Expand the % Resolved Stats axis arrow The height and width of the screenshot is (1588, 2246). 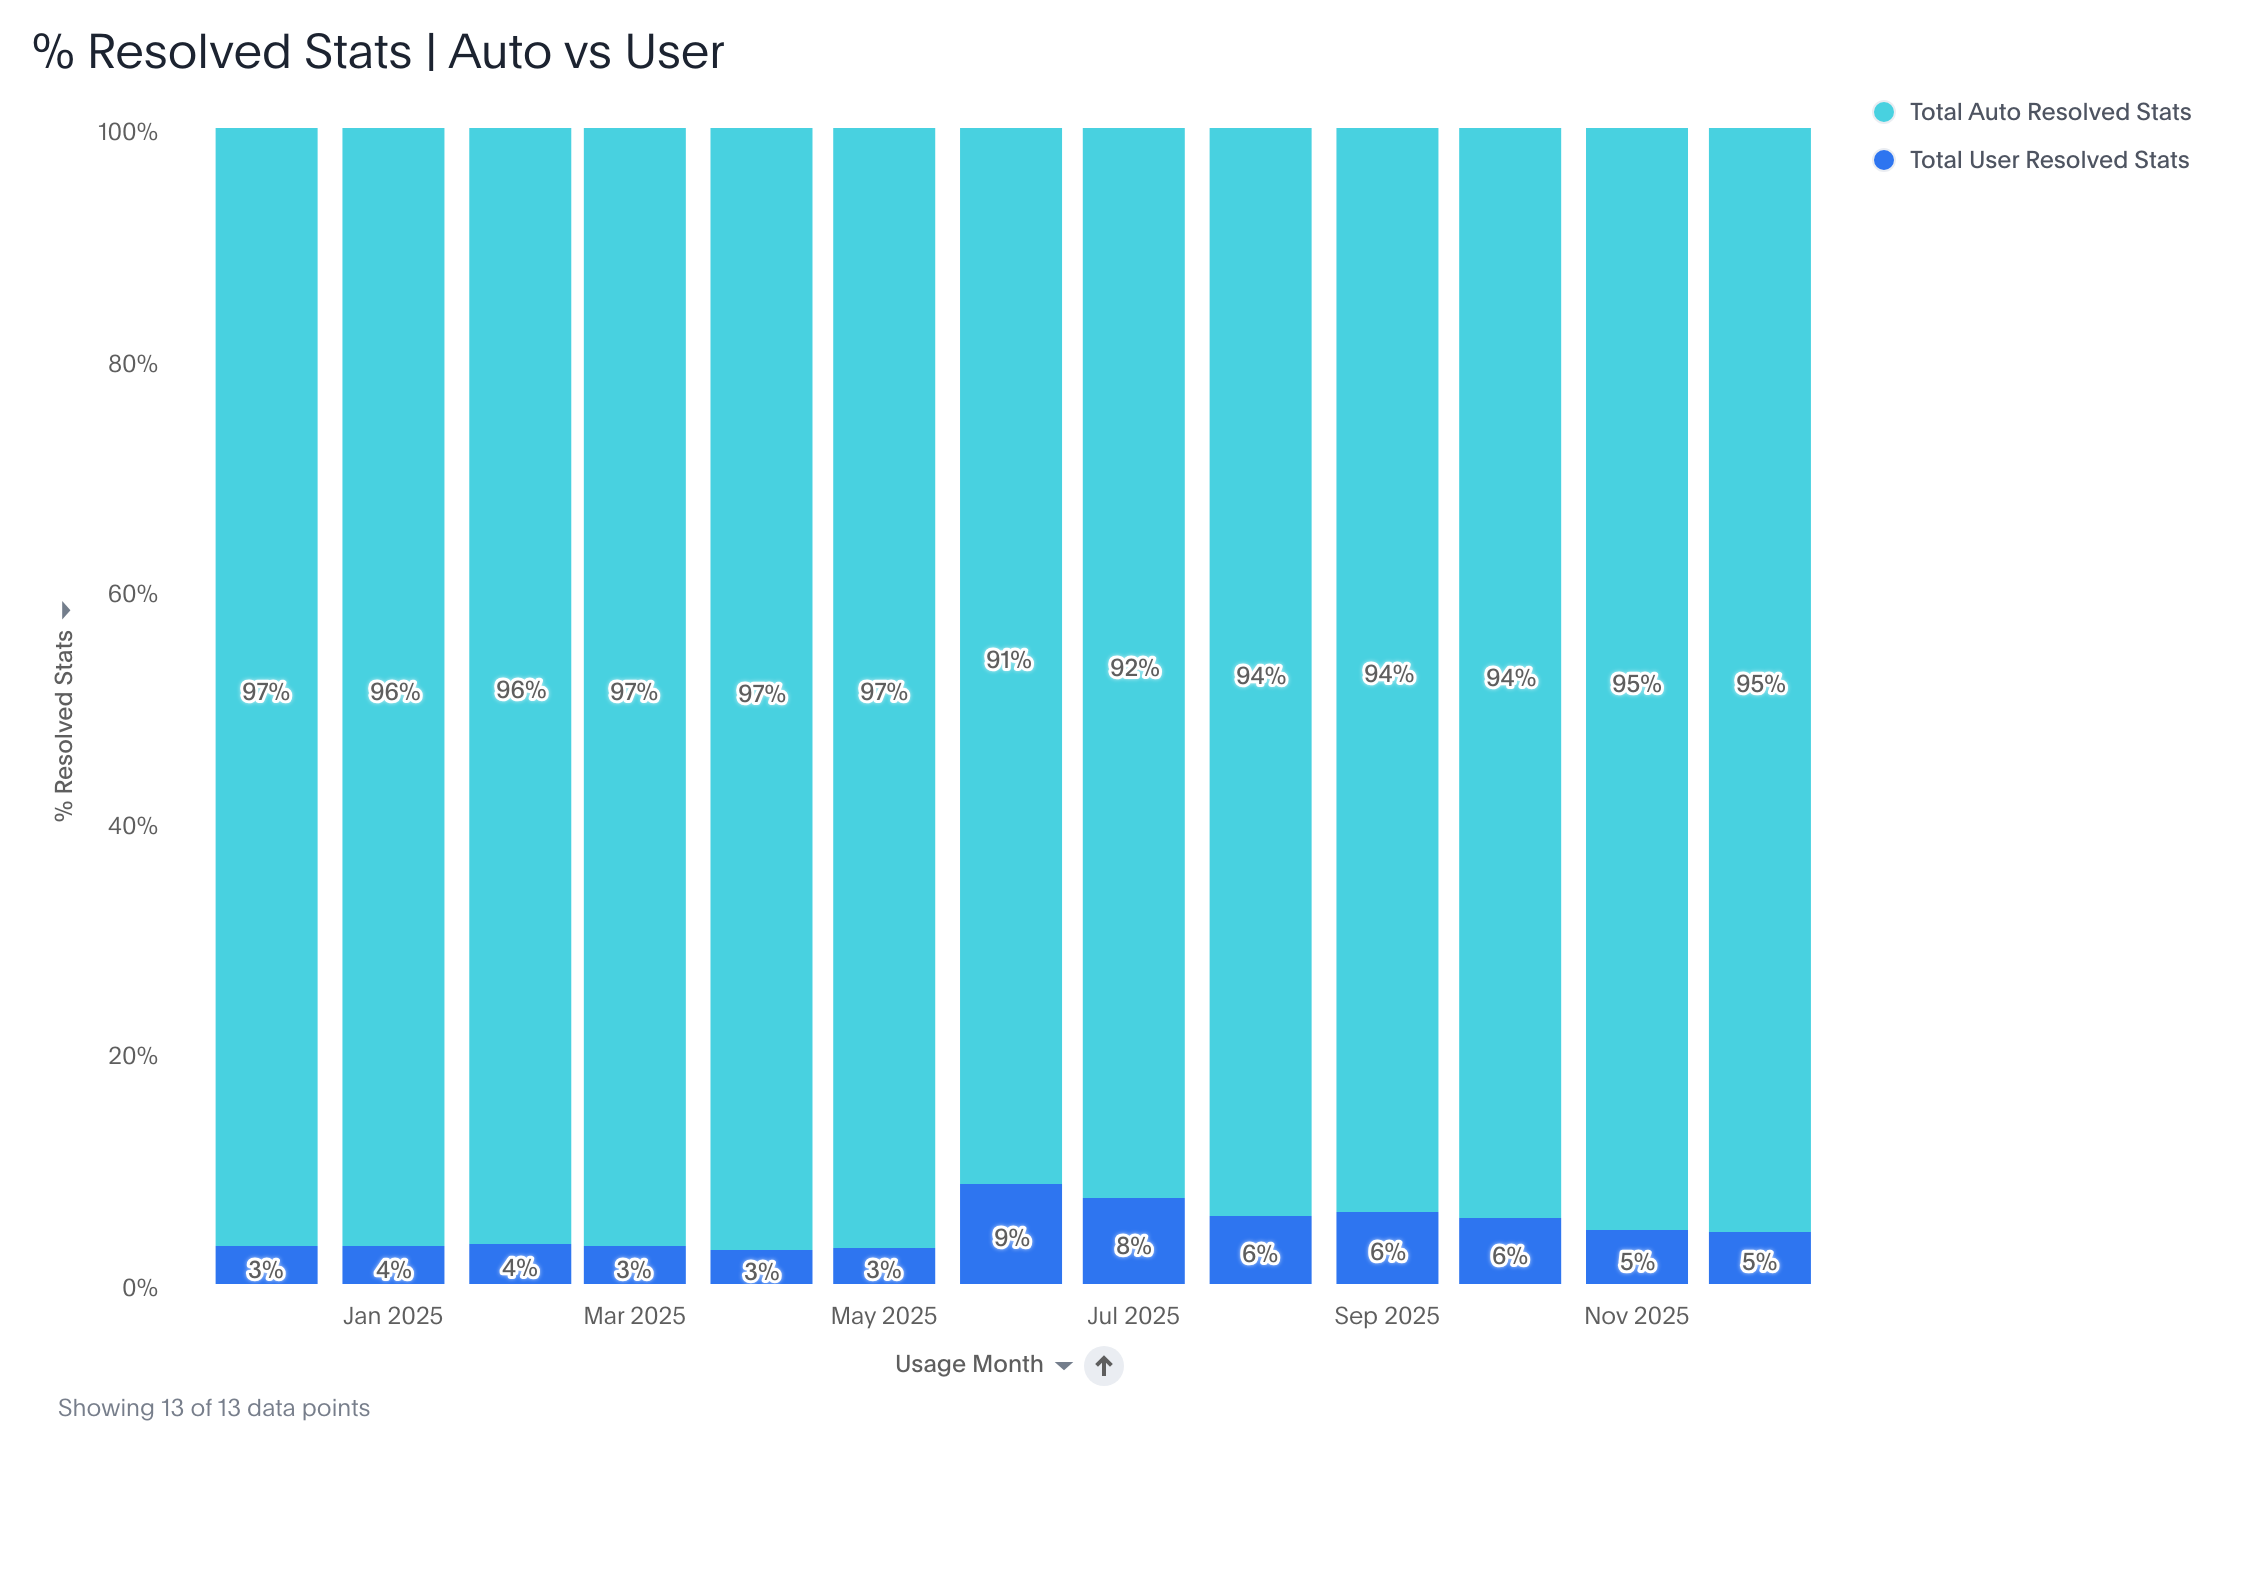[x=66, y=610]
